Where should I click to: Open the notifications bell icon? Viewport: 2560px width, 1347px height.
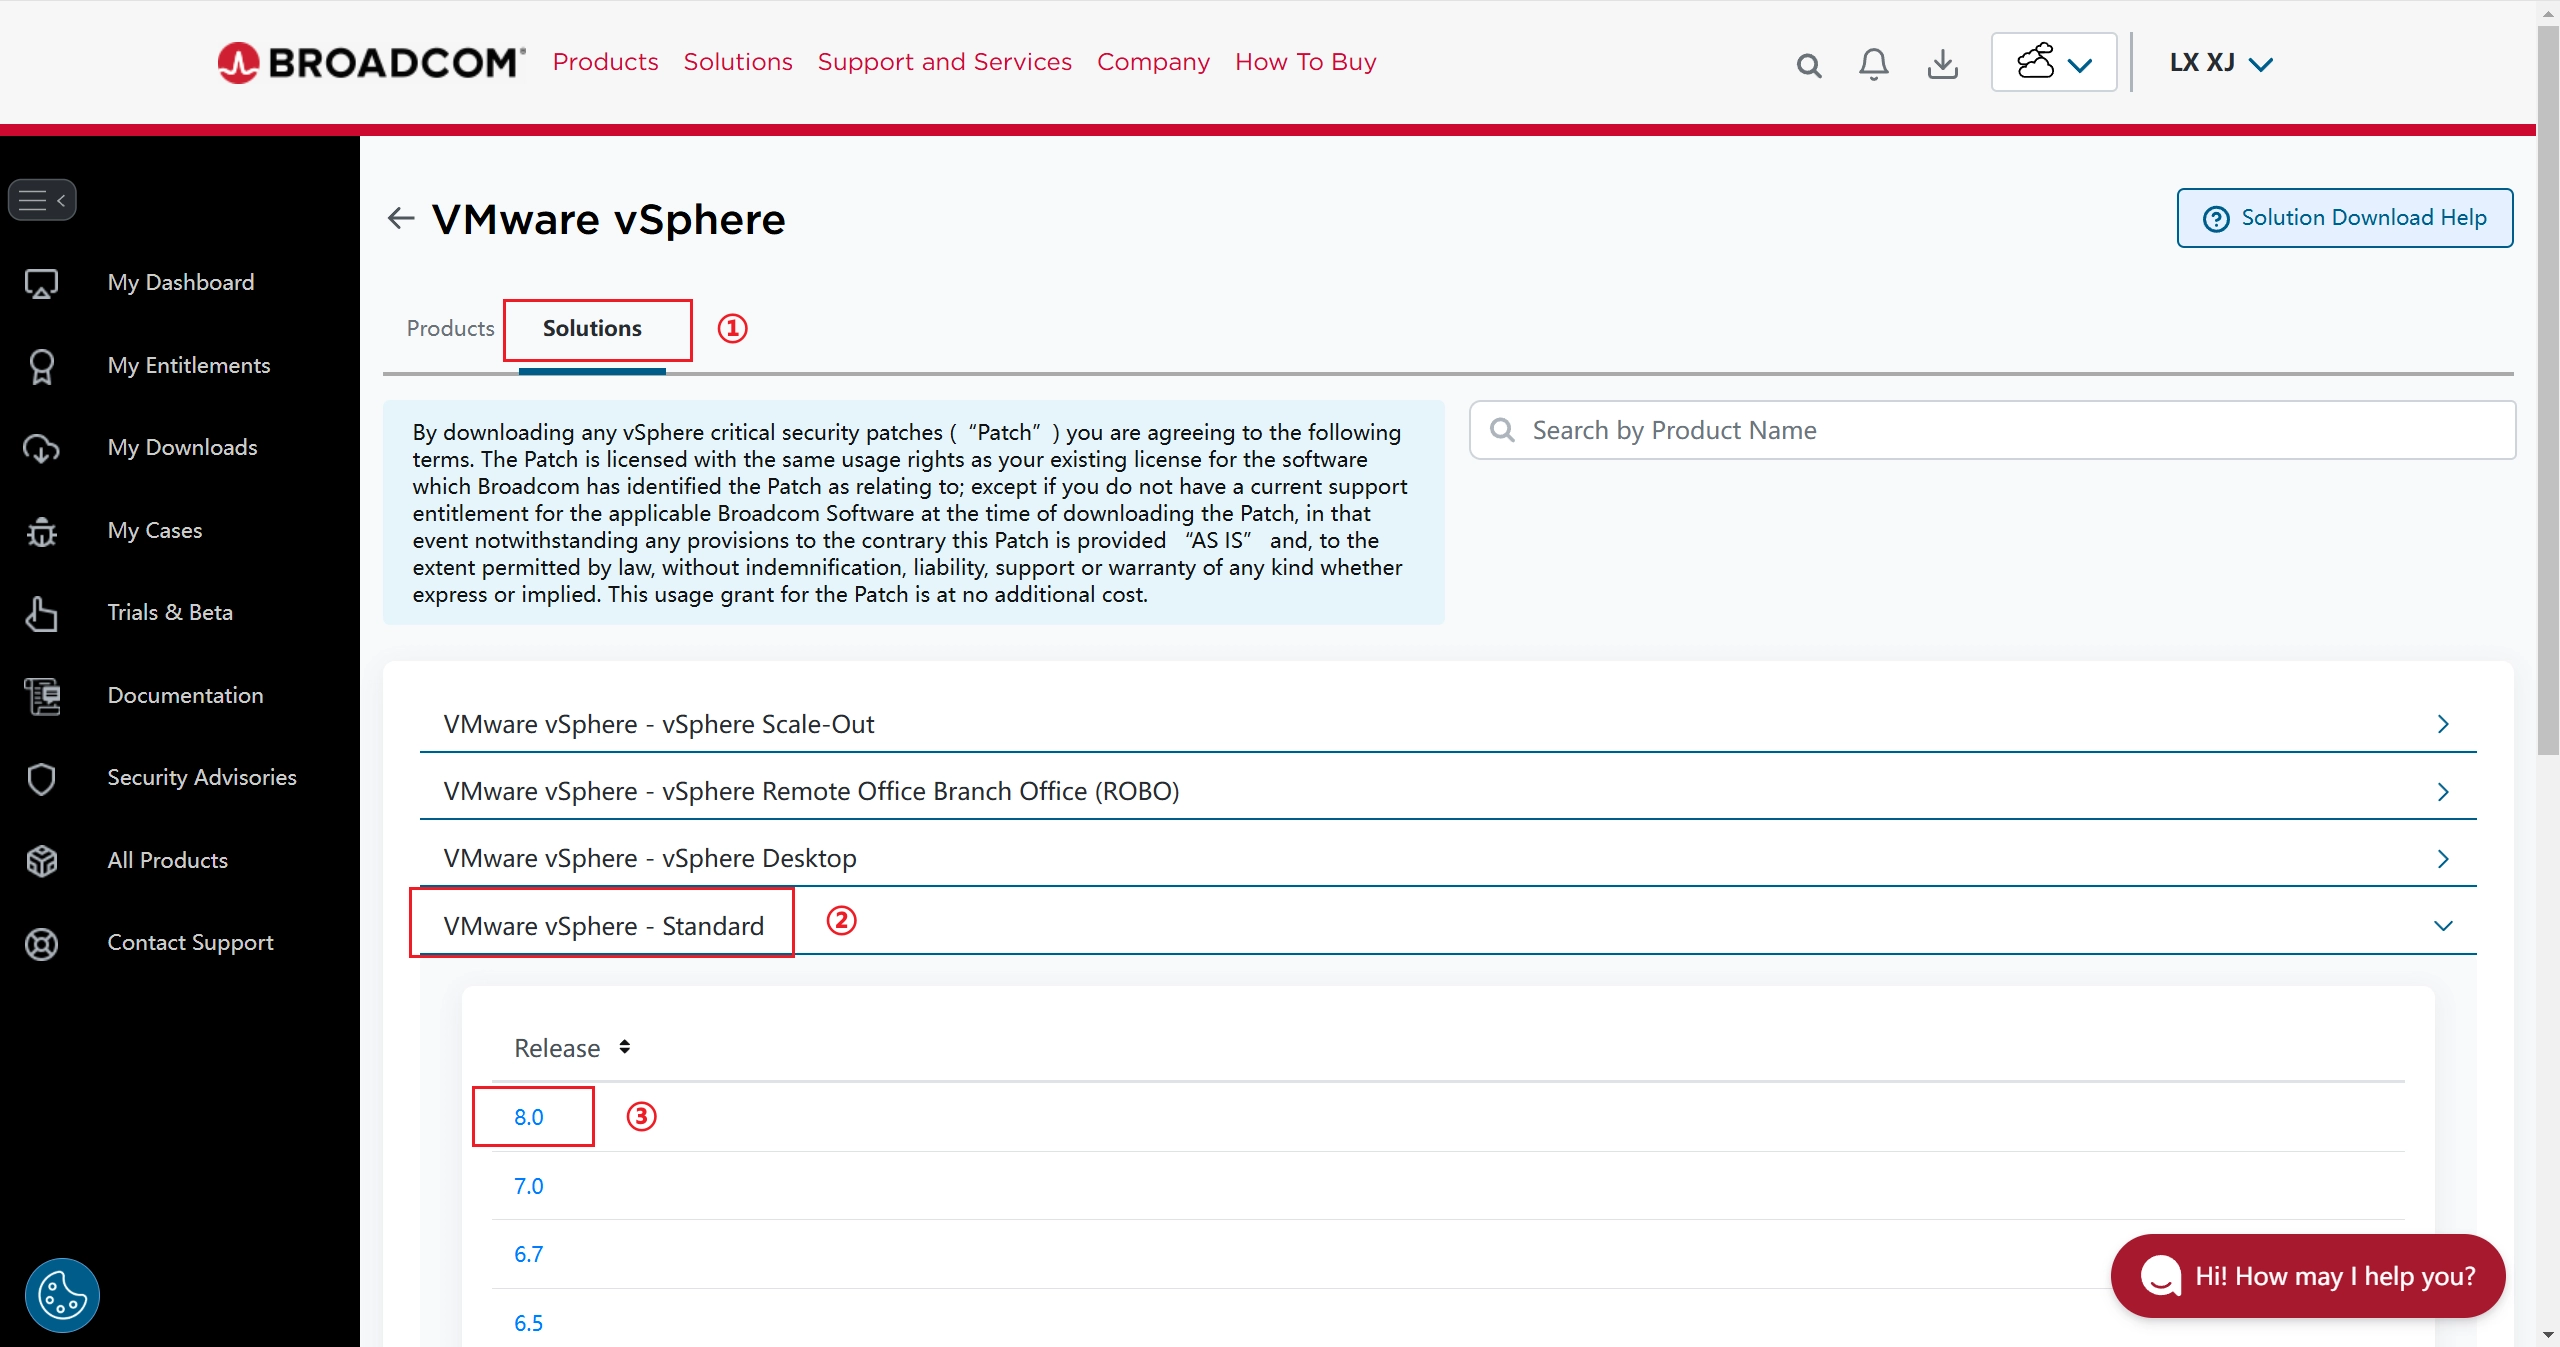[x=1873, y=65]
